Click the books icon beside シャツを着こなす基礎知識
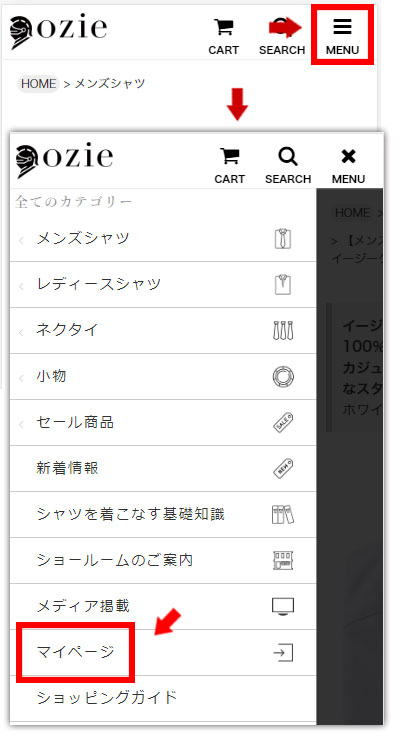Screen dimensions: 400x740 [283, 514]
